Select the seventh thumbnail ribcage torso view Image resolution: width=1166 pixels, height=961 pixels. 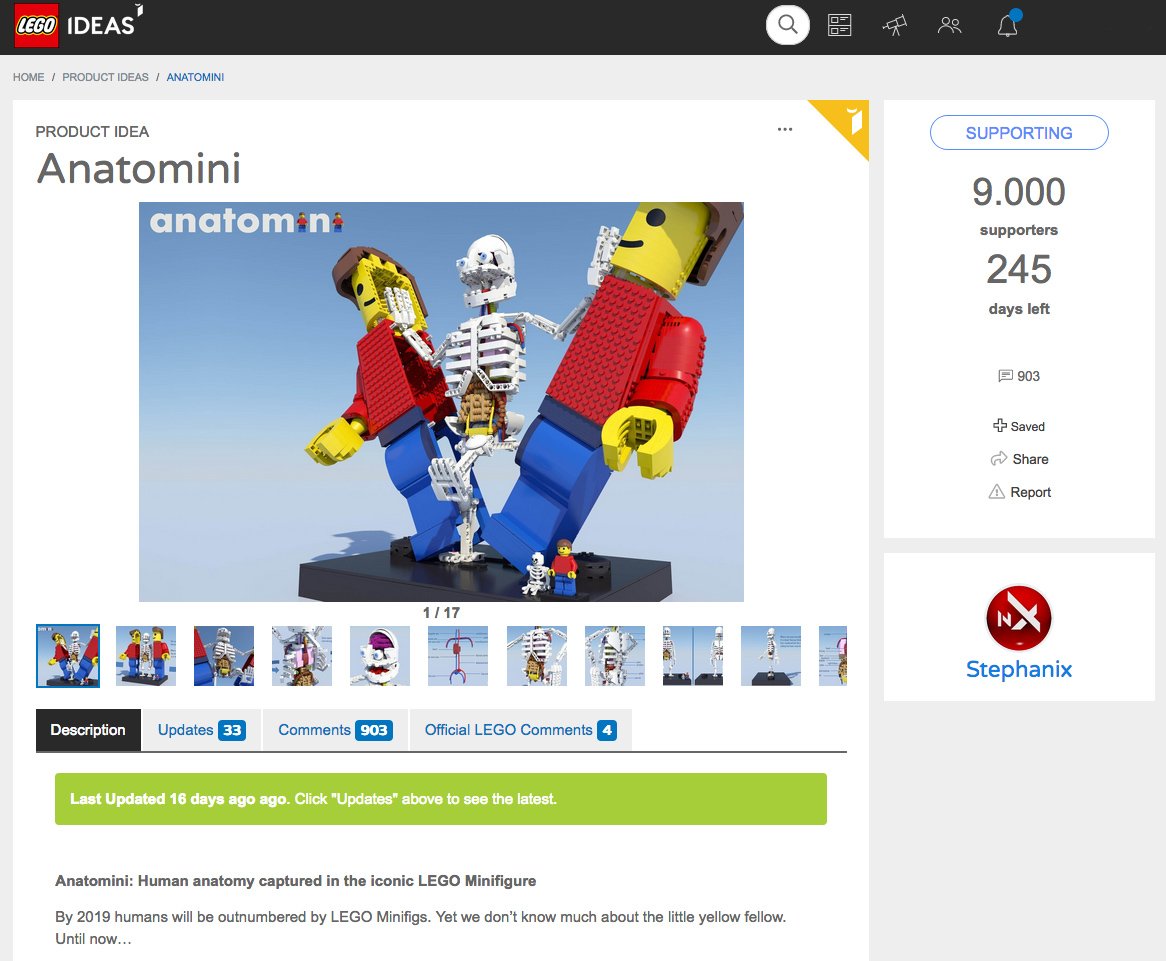coord(537,655)
